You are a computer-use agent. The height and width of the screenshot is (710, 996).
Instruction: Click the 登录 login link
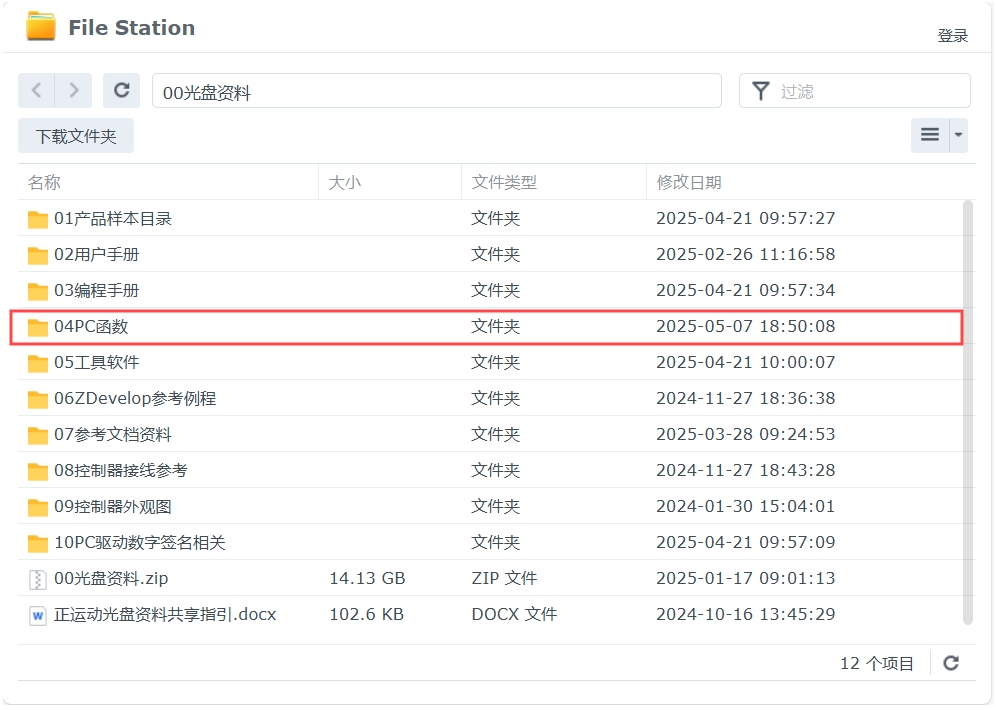tap(952, 36)
